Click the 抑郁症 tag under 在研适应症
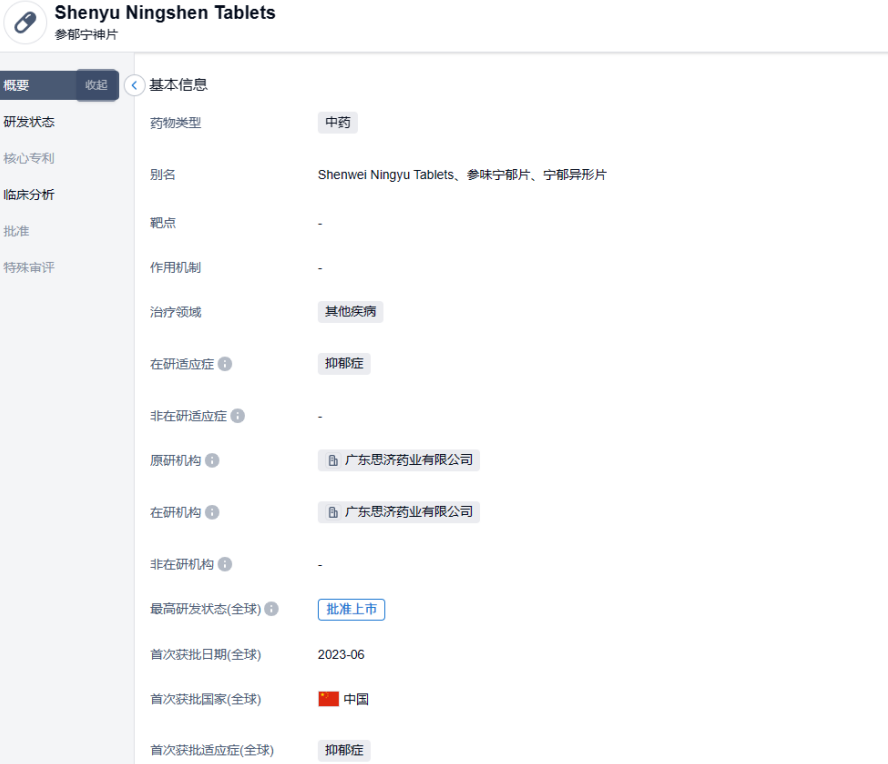This screenshot has height=764, width=888. tap(344, 364)
